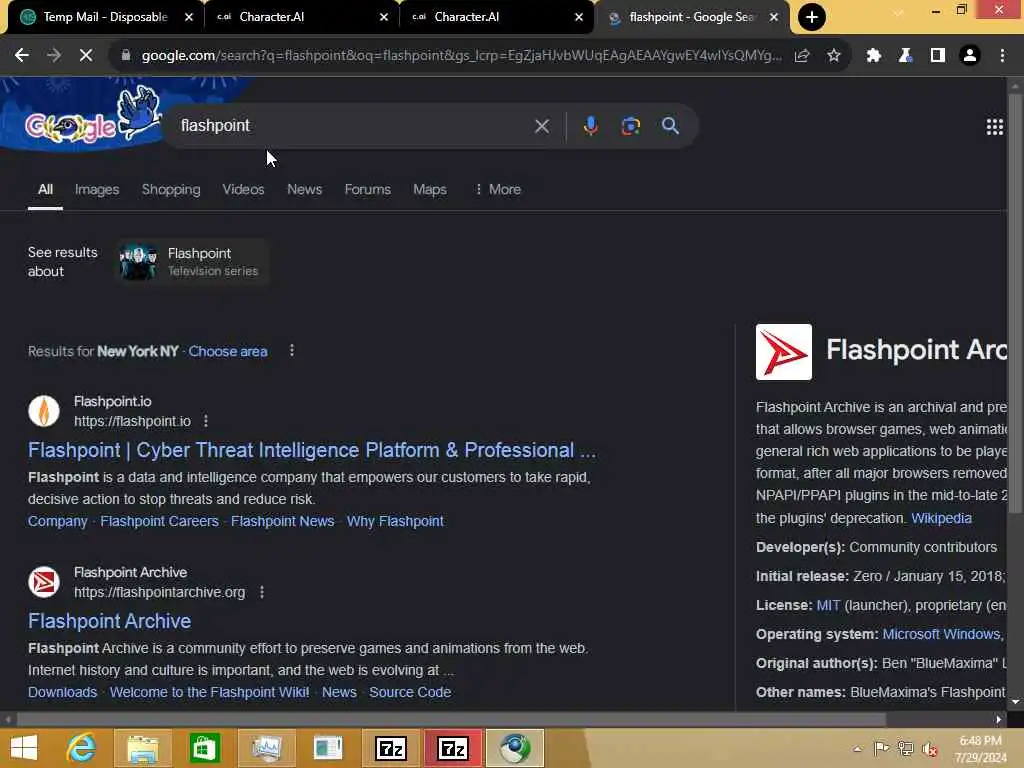The height and width of the screenshot is (768, 1024).
Task: Open the user profile icon
Action: [970, 56]
